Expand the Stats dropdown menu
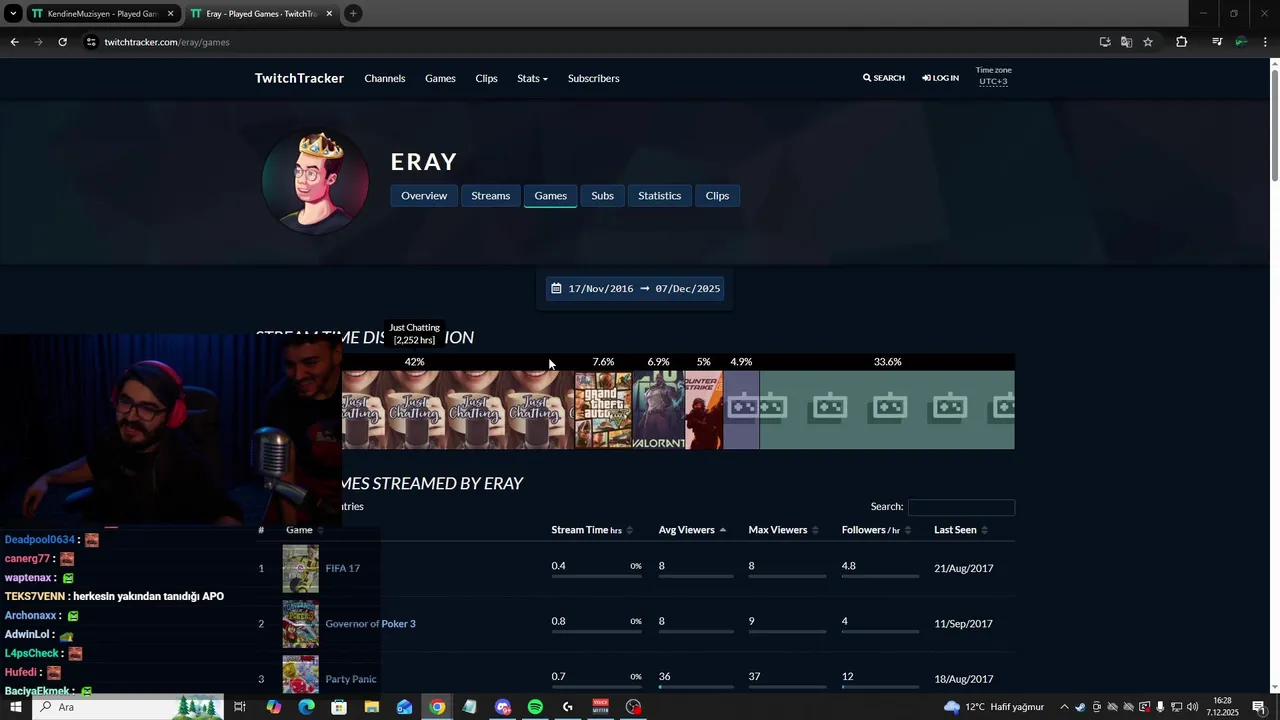The width and height of the screenshot is (1280, 720). point(532,78)
